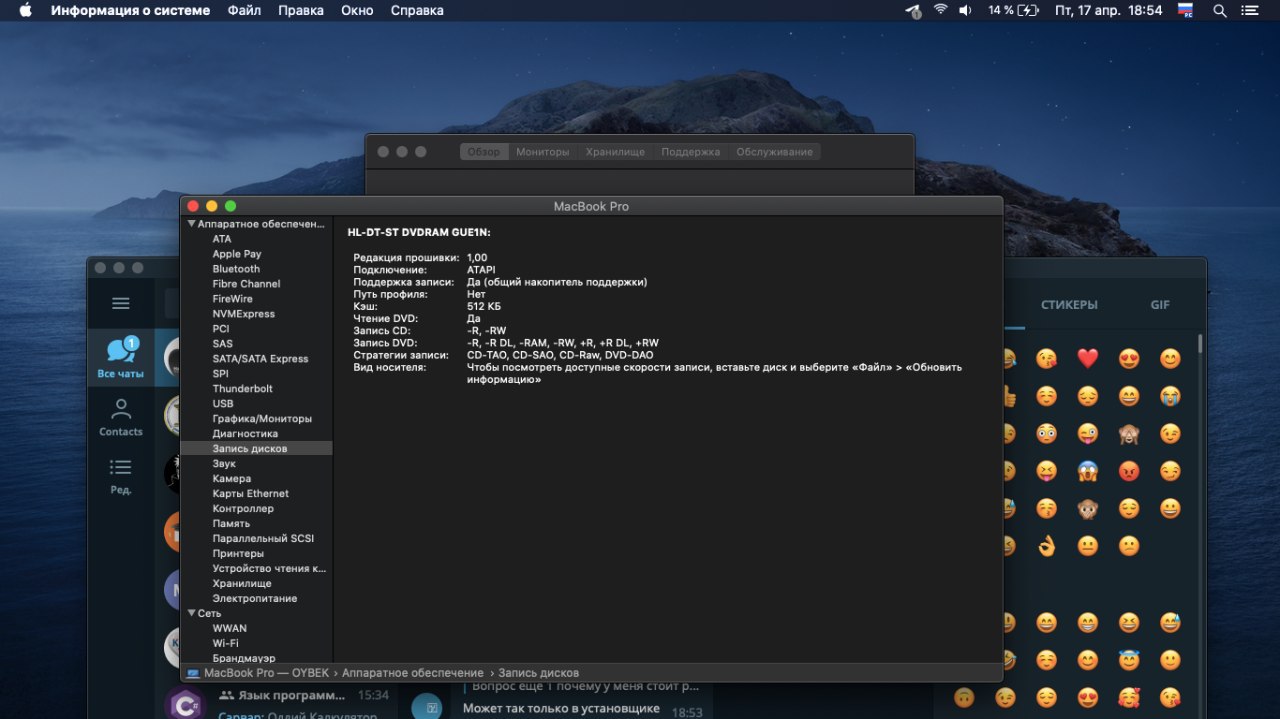Open the Информация о системе app menu
1280x719 pixels.
pyautogui.click(x=131, y=10)
